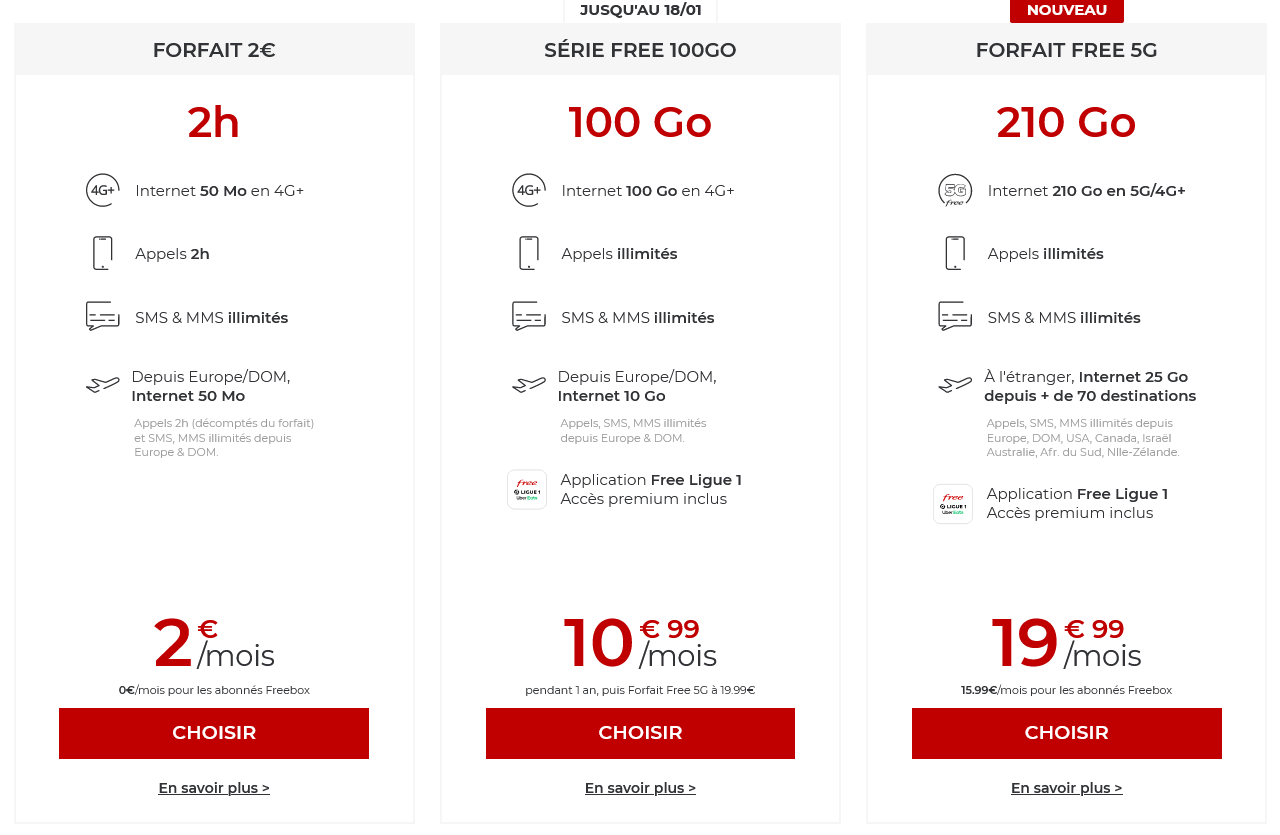The height and width of the screenshot is (835, 1280).
Task: Click the 4G+ icon in Série Free 100Go
Action: (x=529, y=190)
